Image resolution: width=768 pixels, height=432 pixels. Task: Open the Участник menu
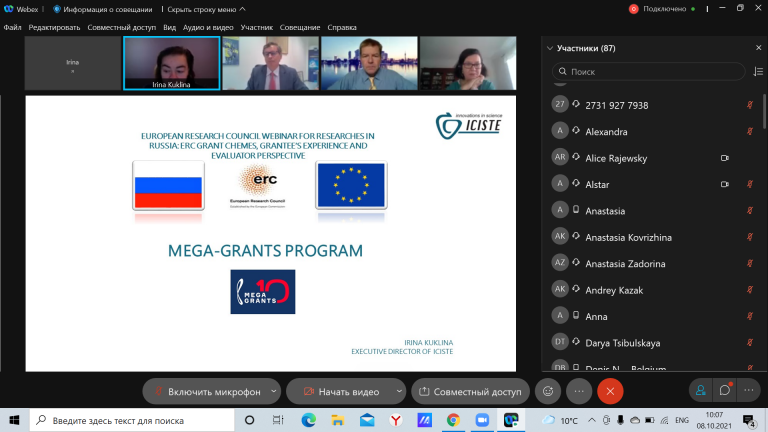[x=257, y=27]
